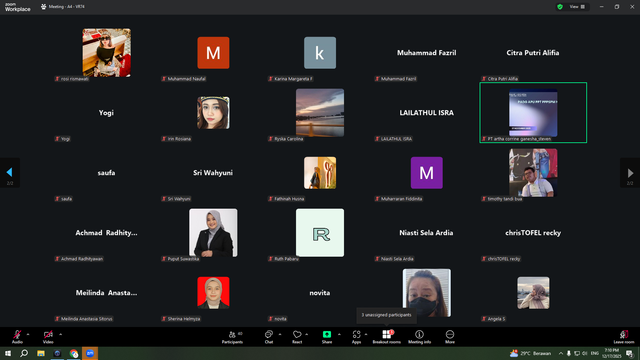Open the meeting title menu icon

[43, 7]
